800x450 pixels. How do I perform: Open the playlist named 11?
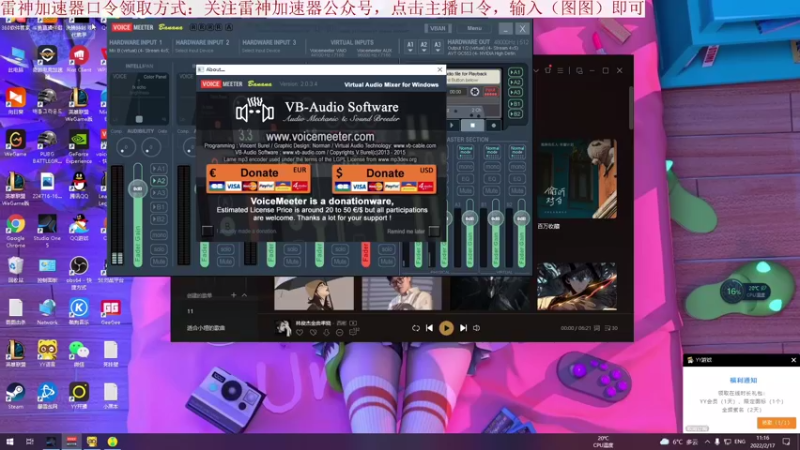click(190, 311)
